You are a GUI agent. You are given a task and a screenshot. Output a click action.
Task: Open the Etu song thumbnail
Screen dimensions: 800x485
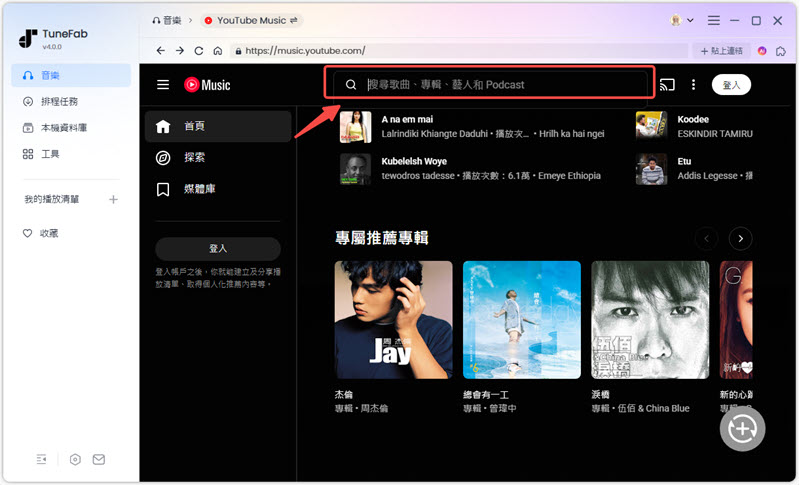(x=652, y=168)
